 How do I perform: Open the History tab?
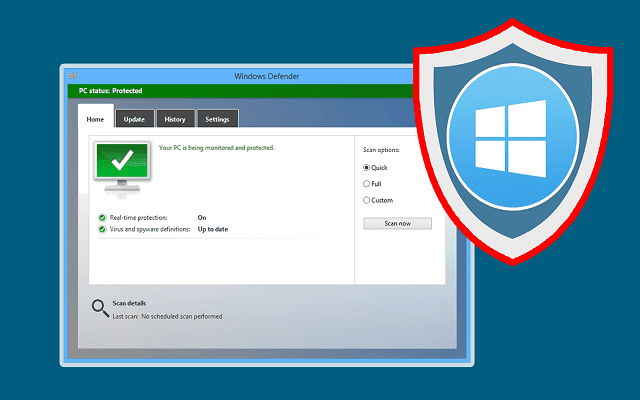tap(175, 119)
